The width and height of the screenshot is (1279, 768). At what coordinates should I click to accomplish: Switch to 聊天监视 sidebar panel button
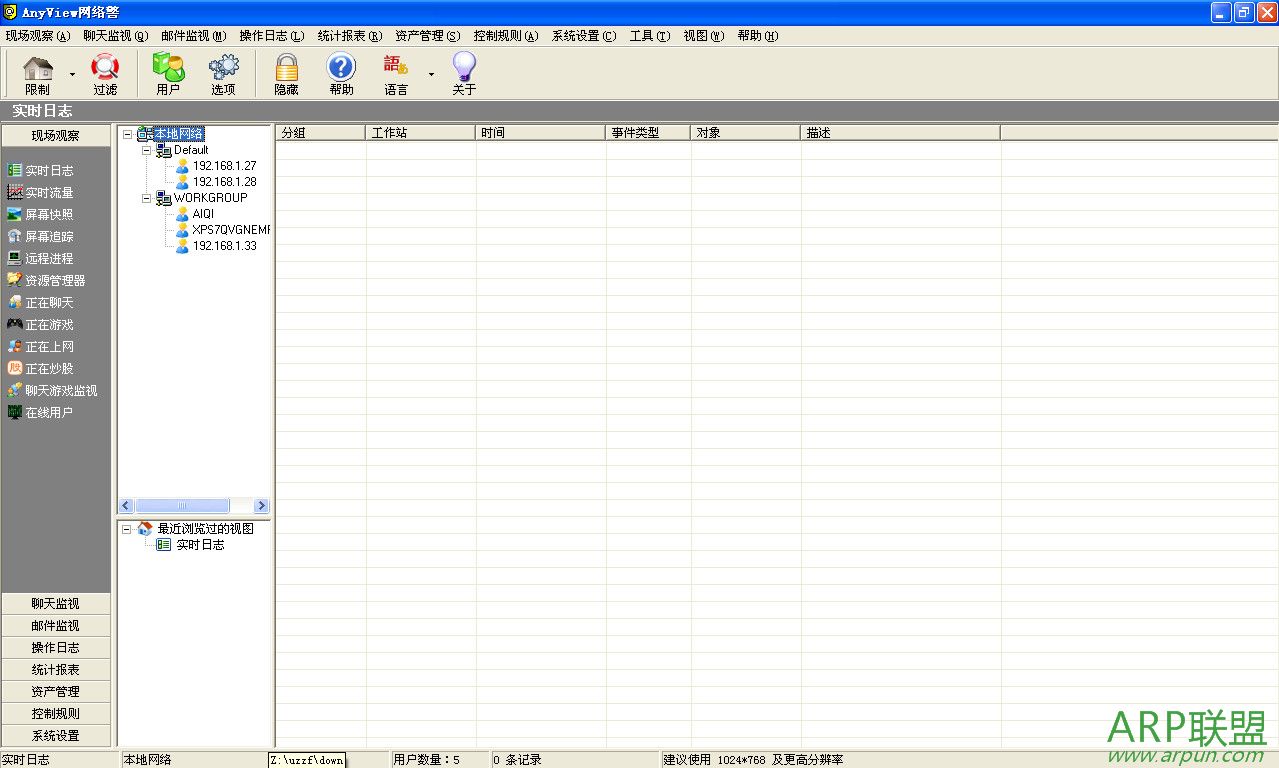click(x=55, y=604)
